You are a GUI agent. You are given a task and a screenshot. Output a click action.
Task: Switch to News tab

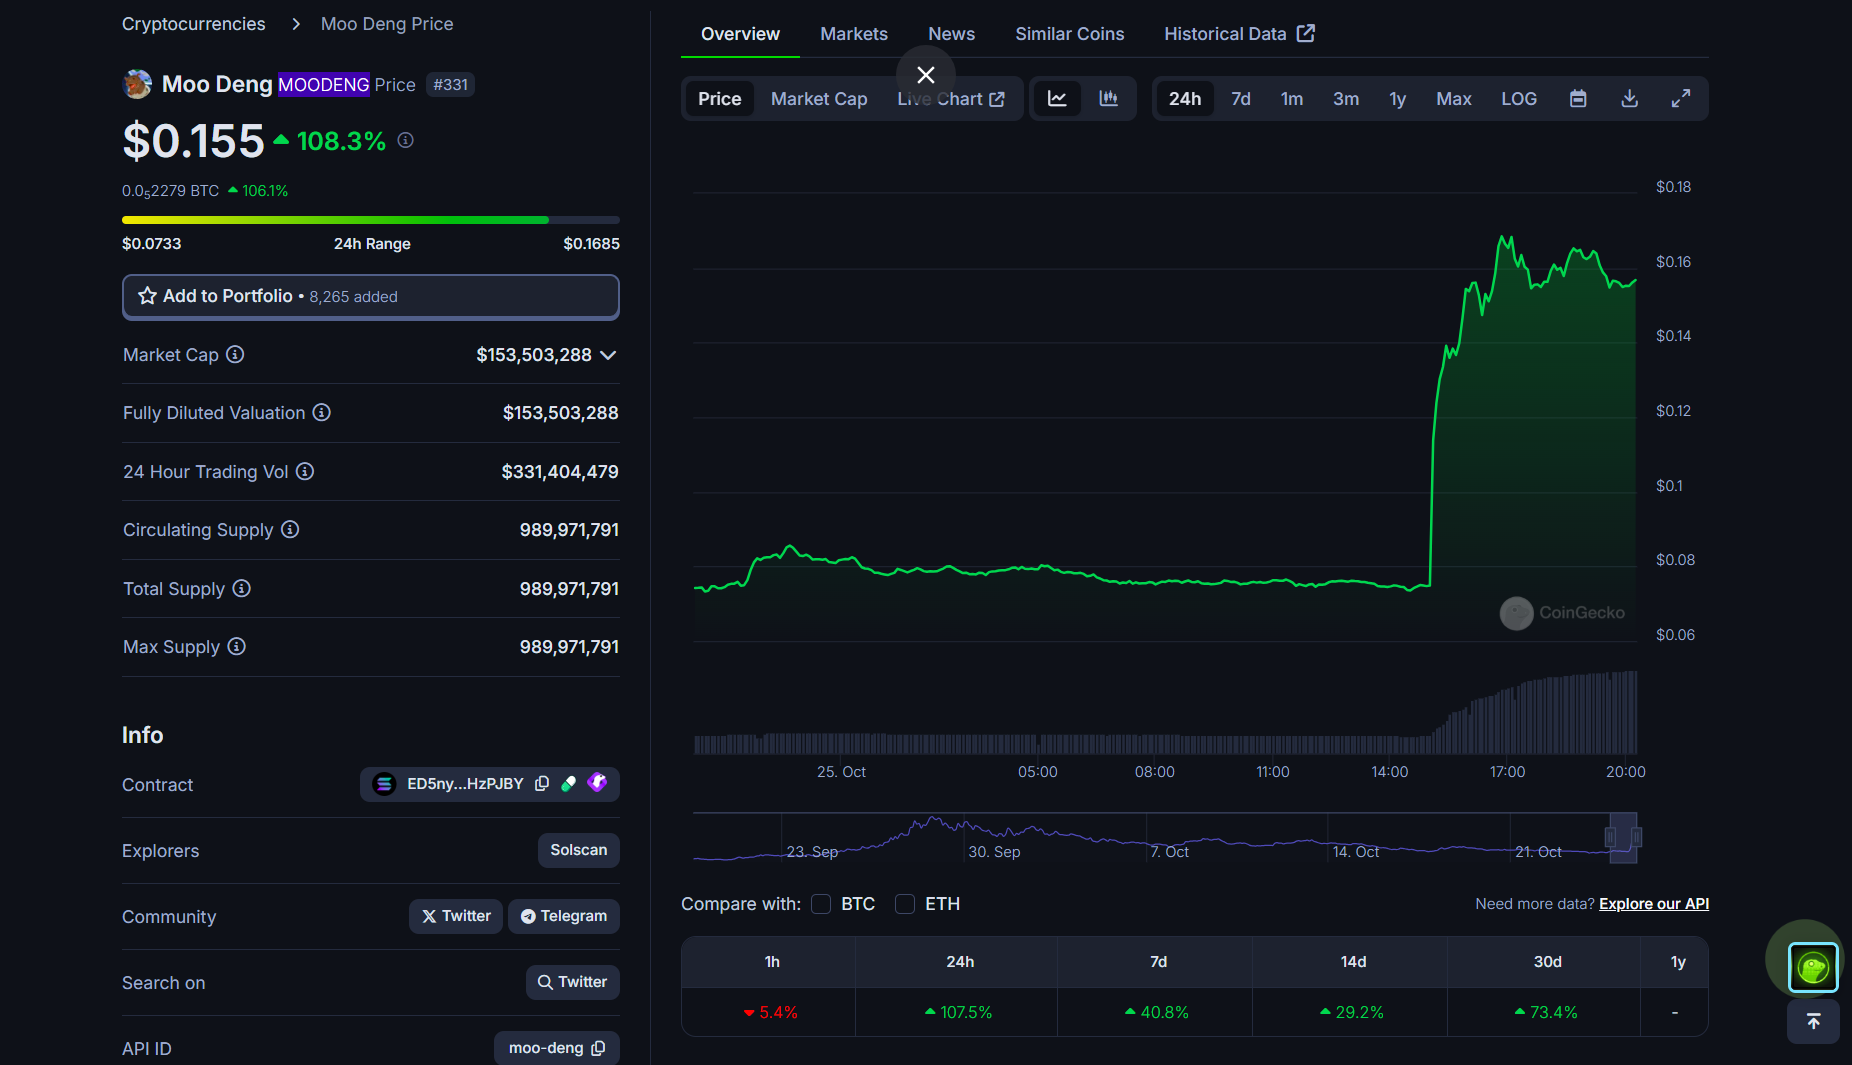tap(951, 33)
